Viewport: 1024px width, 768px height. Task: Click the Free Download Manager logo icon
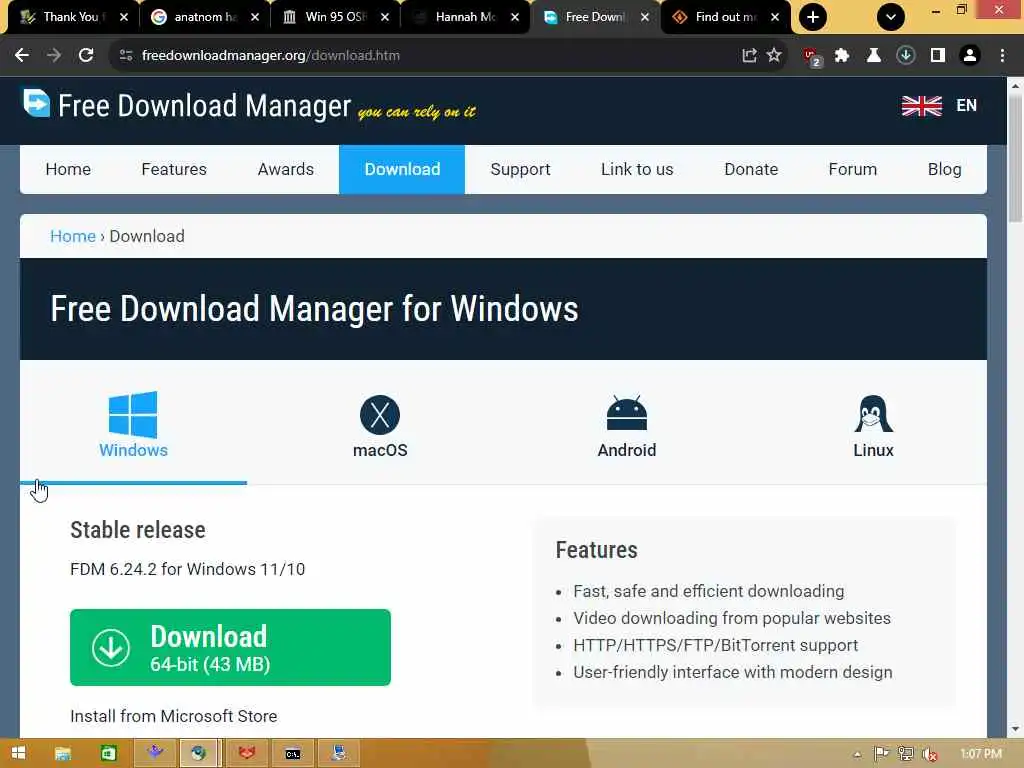[36, 103]
